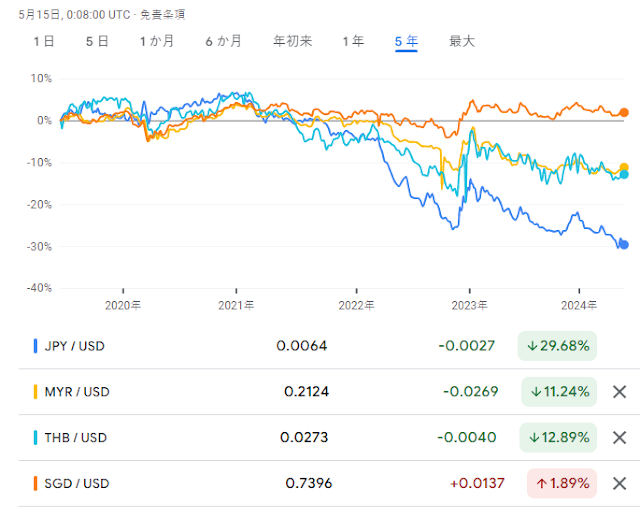Select the 5年 range tab

tap(406, 42)
